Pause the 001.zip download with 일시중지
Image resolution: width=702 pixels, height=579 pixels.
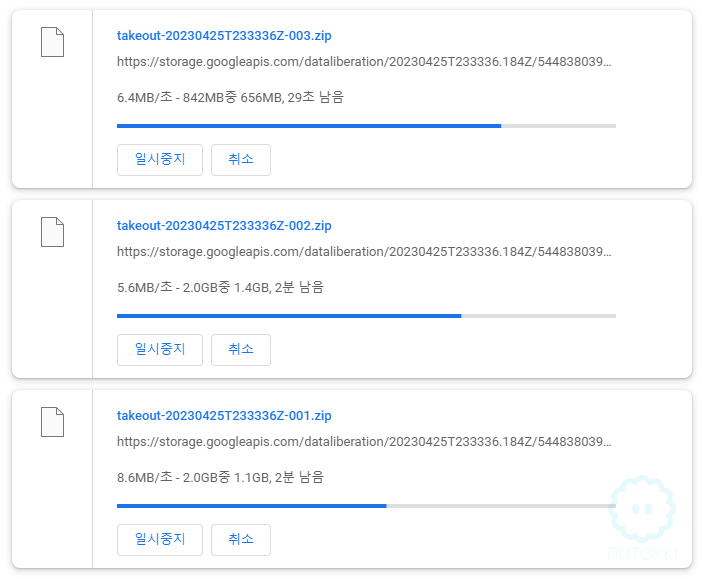(160, 540)
